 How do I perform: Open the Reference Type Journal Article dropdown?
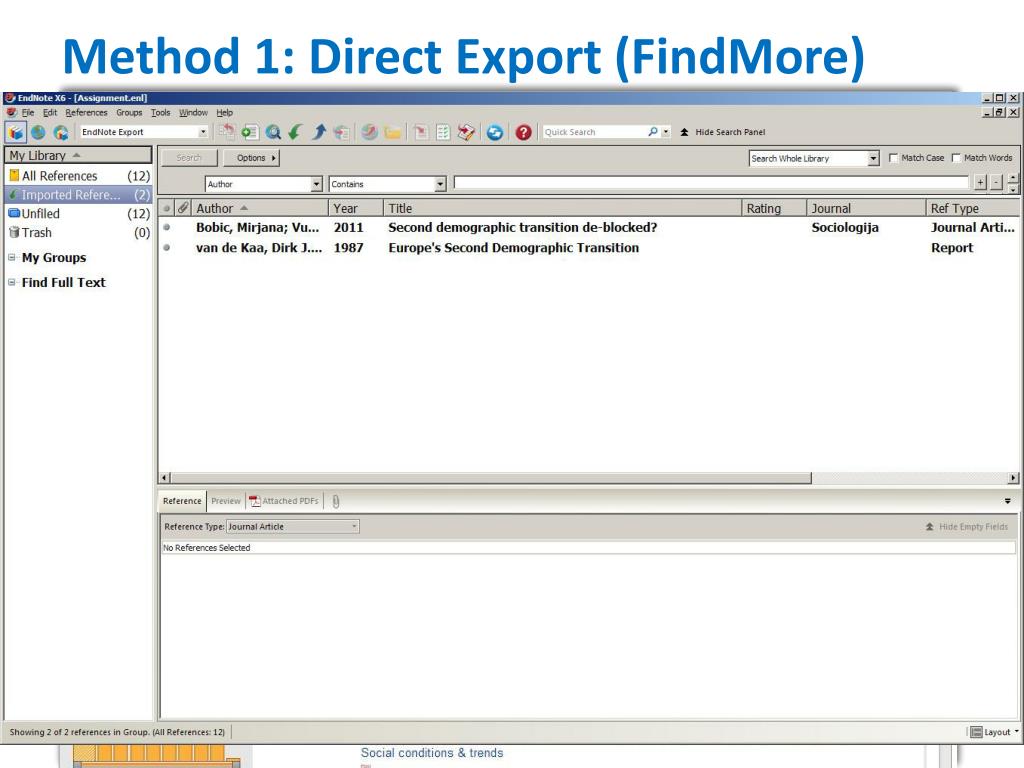coord(355,526)
